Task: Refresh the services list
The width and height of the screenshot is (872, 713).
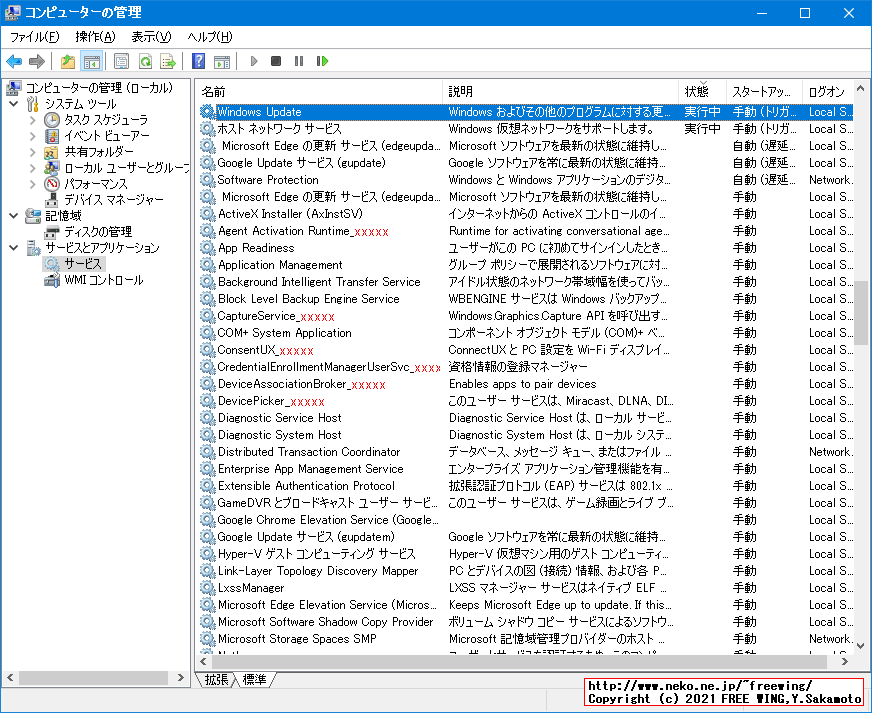Action: coord(146,61)
